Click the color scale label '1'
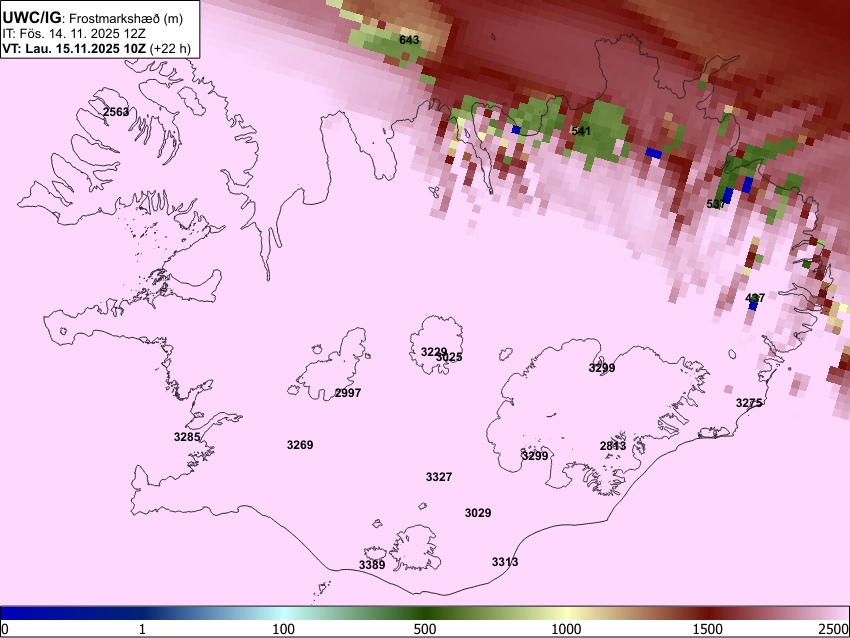Image resolution: width=850 pixels, height=638 pixels. (142, 629)
